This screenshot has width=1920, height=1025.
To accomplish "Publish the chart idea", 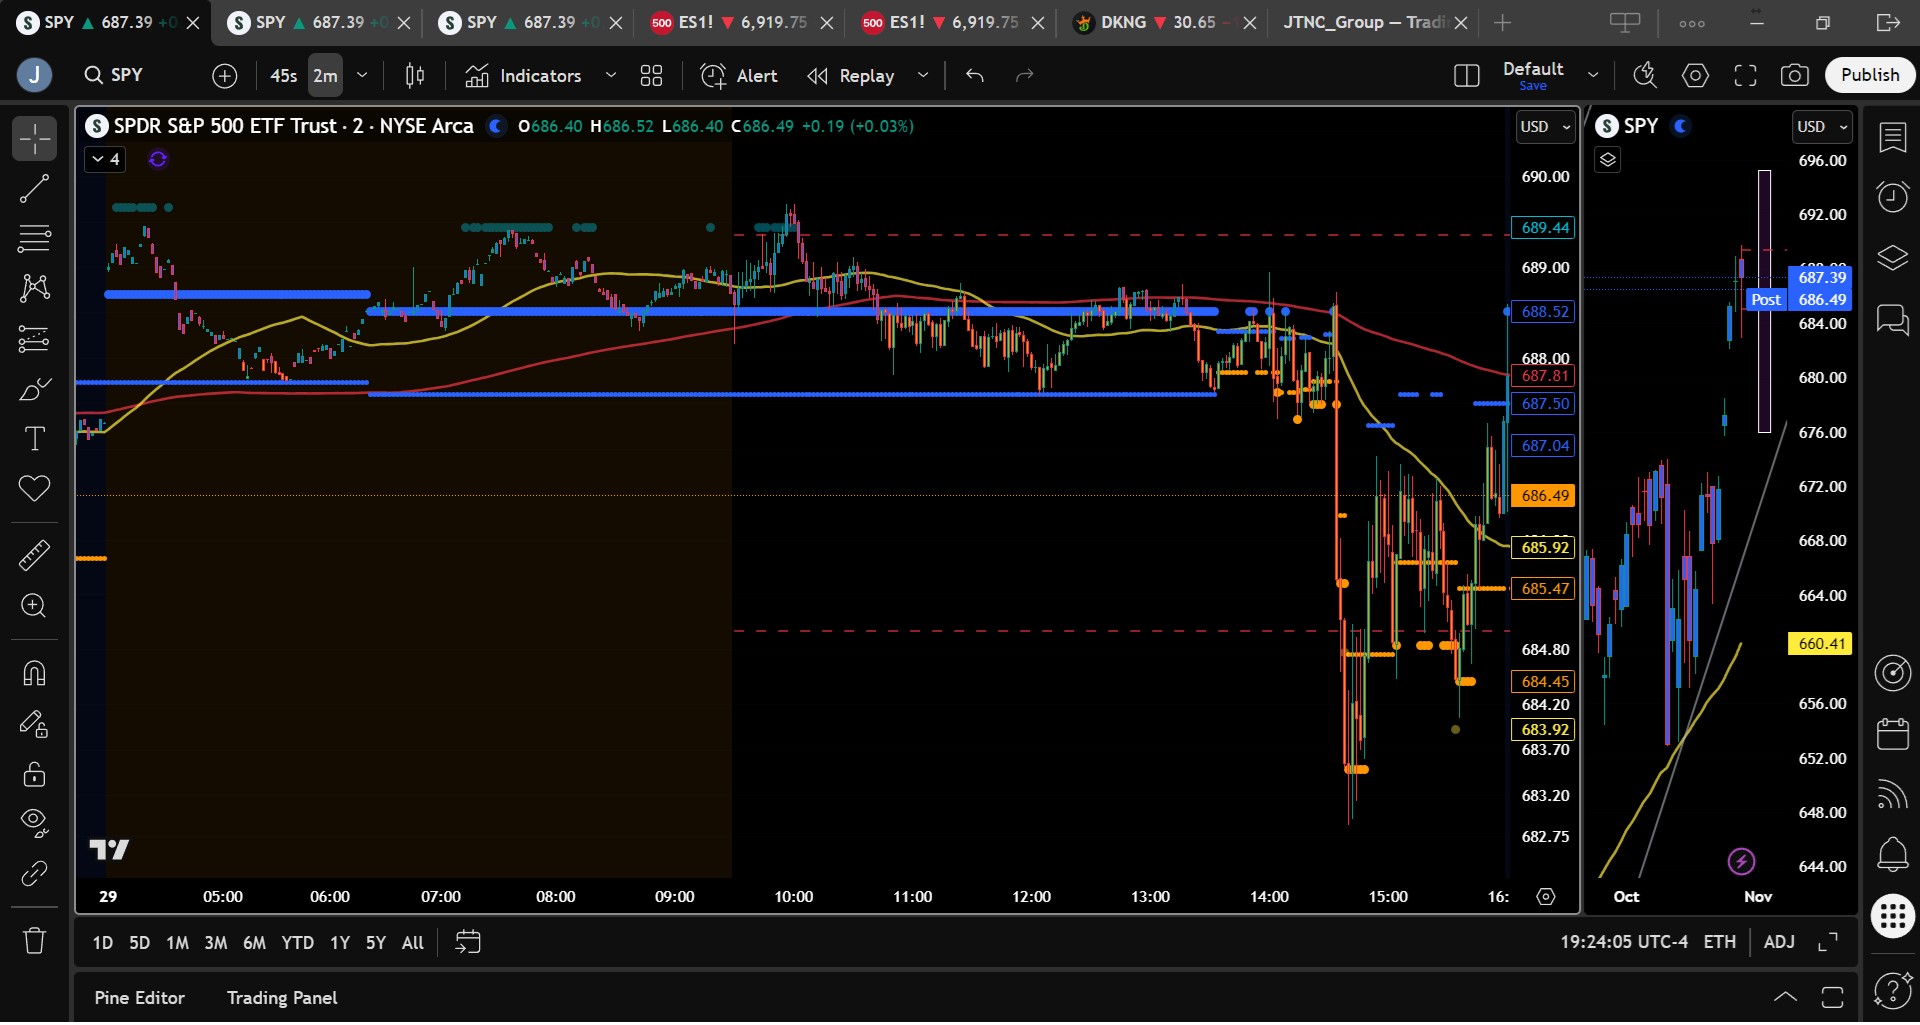I will [1870, 76].
